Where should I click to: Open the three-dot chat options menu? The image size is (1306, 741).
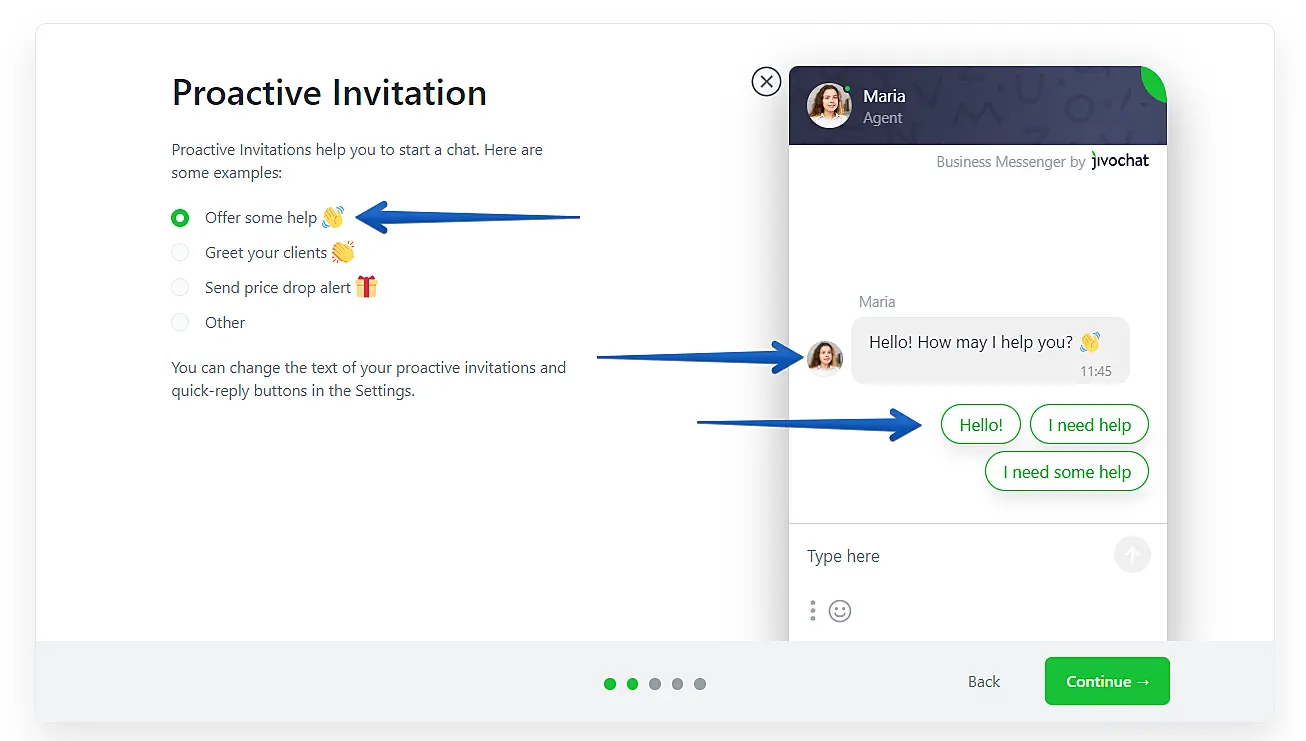(813, 610)
